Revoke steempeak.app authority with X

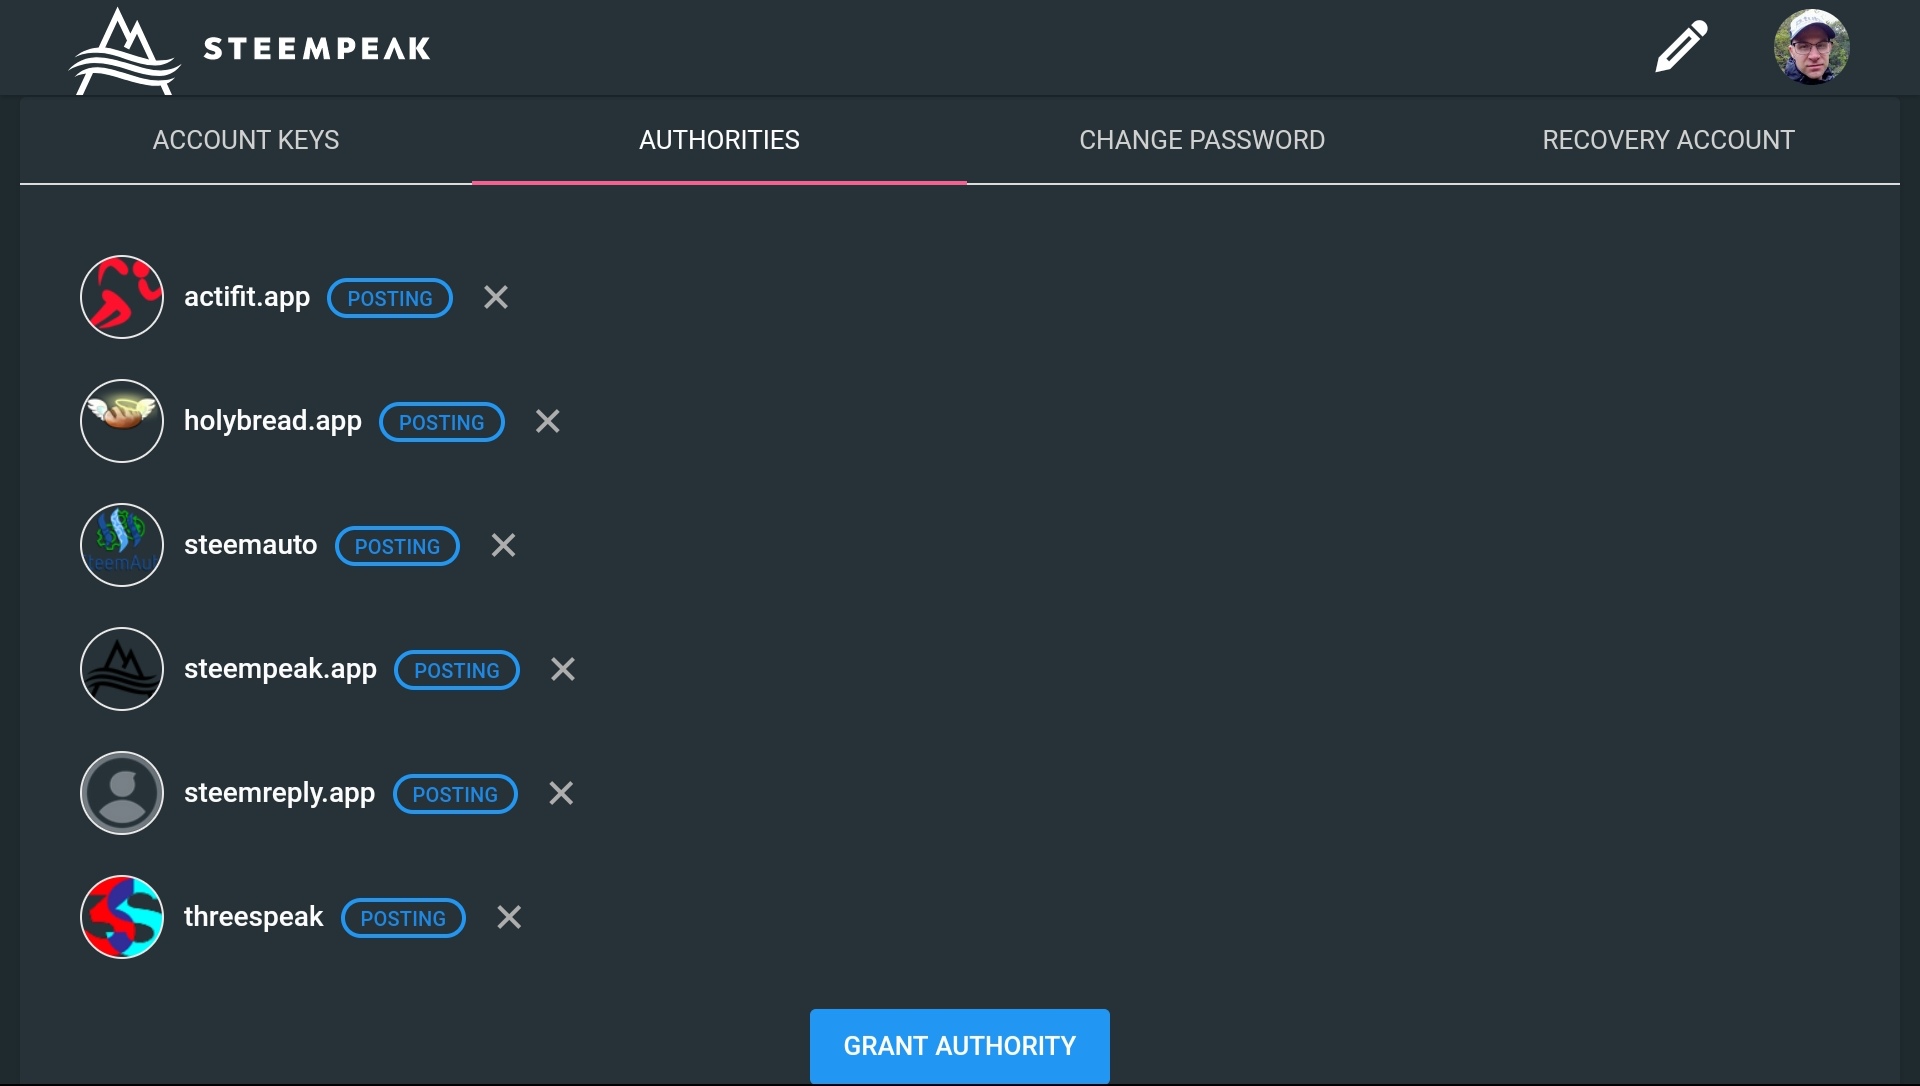click(x=563, y=669)
